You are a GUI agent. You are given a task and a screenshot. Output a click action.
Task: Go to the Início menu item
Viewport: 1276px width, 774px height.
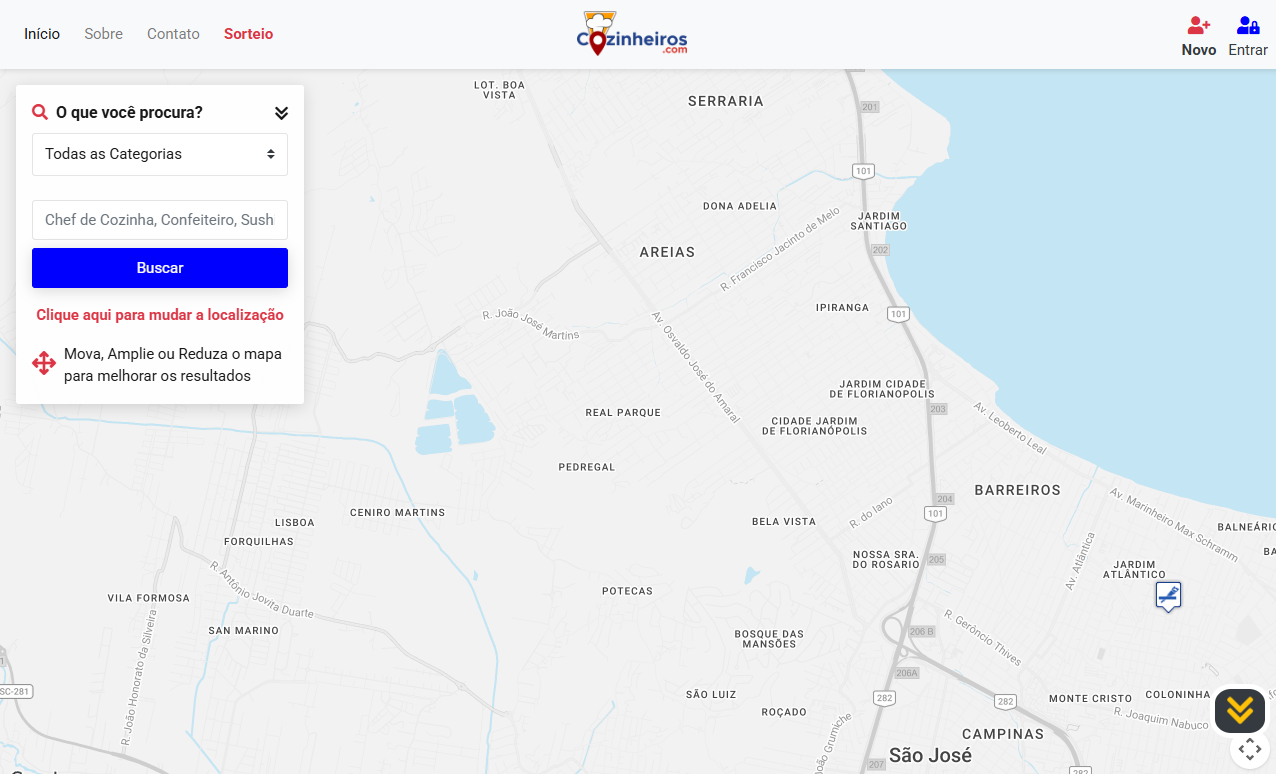click(42, 34)
